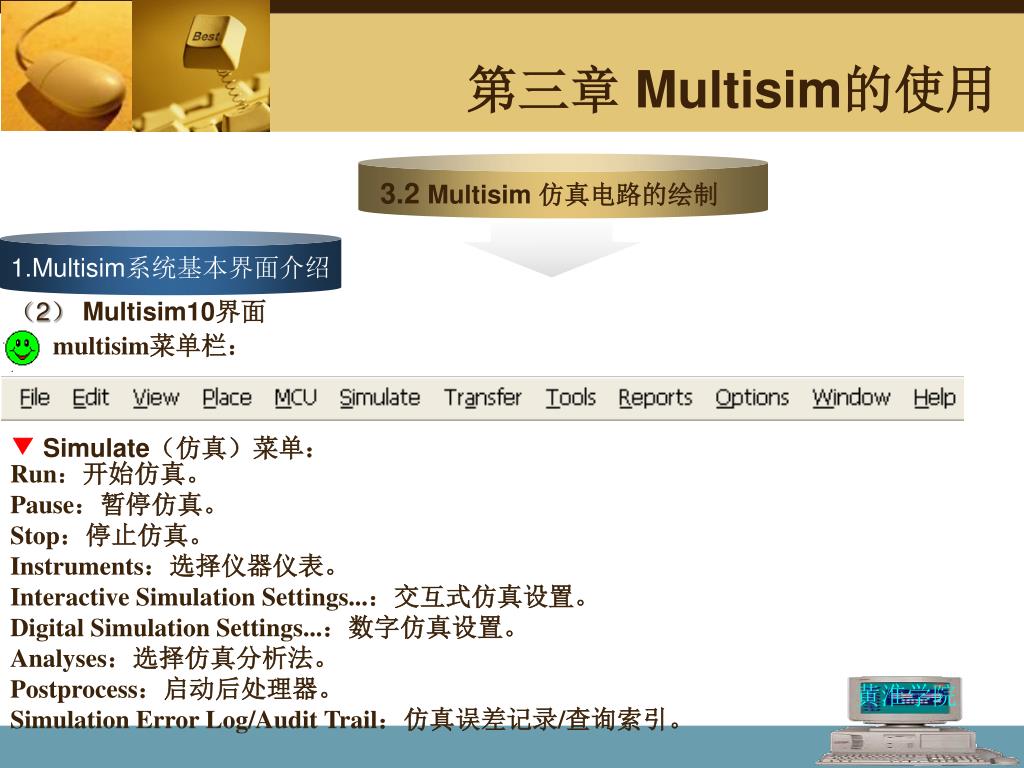This screenshot has height=768, width=1024.
Task: Click the Digital Simulation Settings line
Action: (264, 628)
